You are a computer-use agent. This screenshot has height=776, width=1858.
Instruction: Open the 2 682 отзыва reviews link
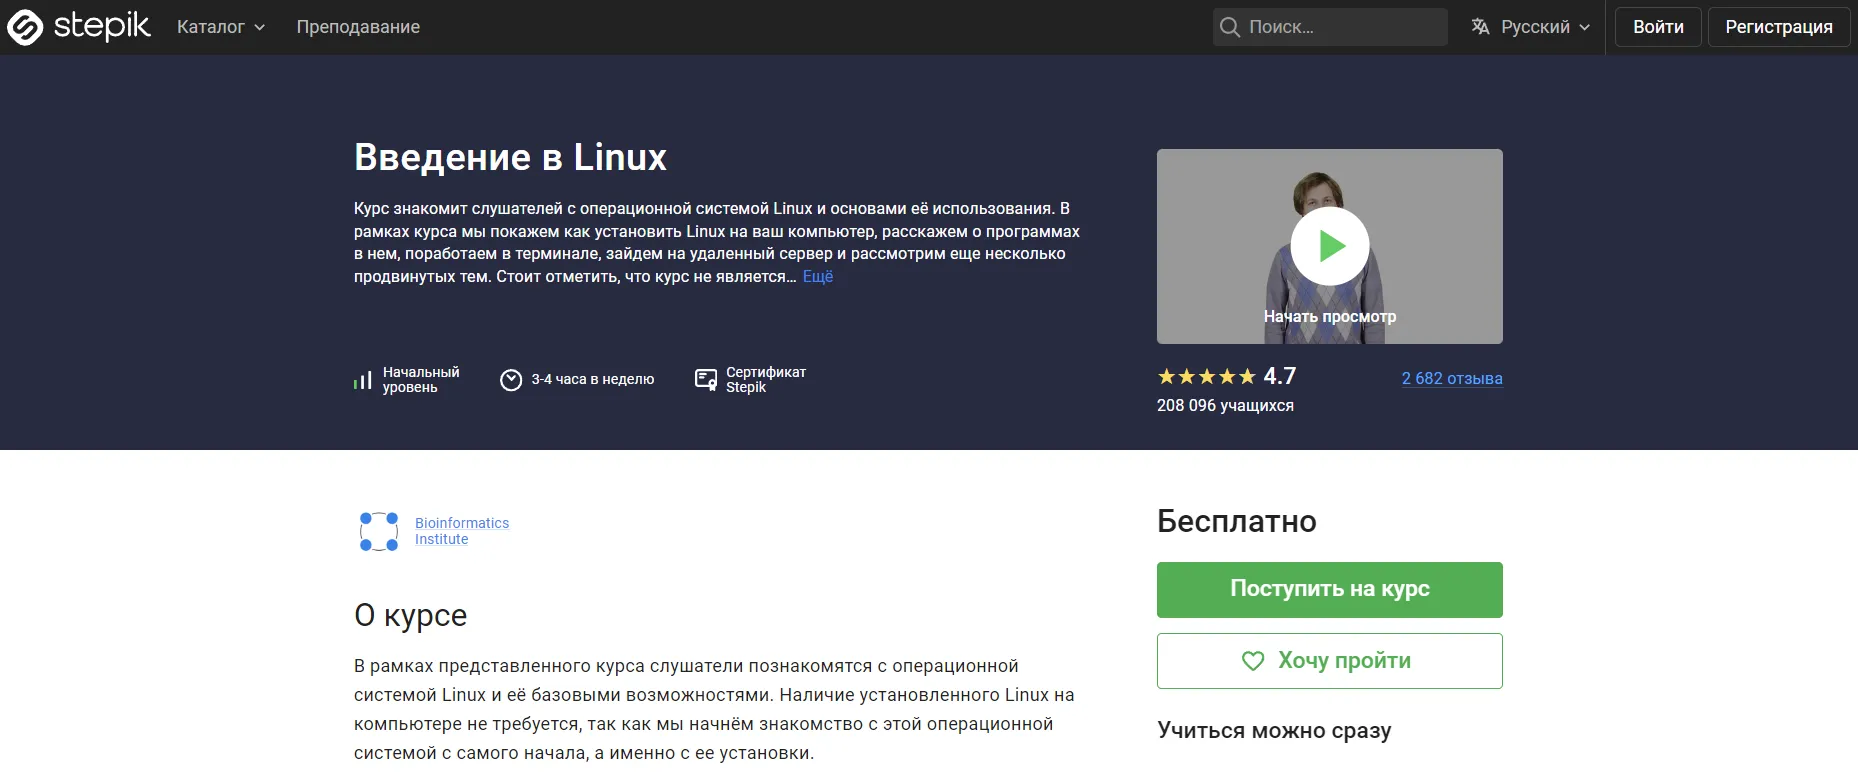click(1451, 378)
